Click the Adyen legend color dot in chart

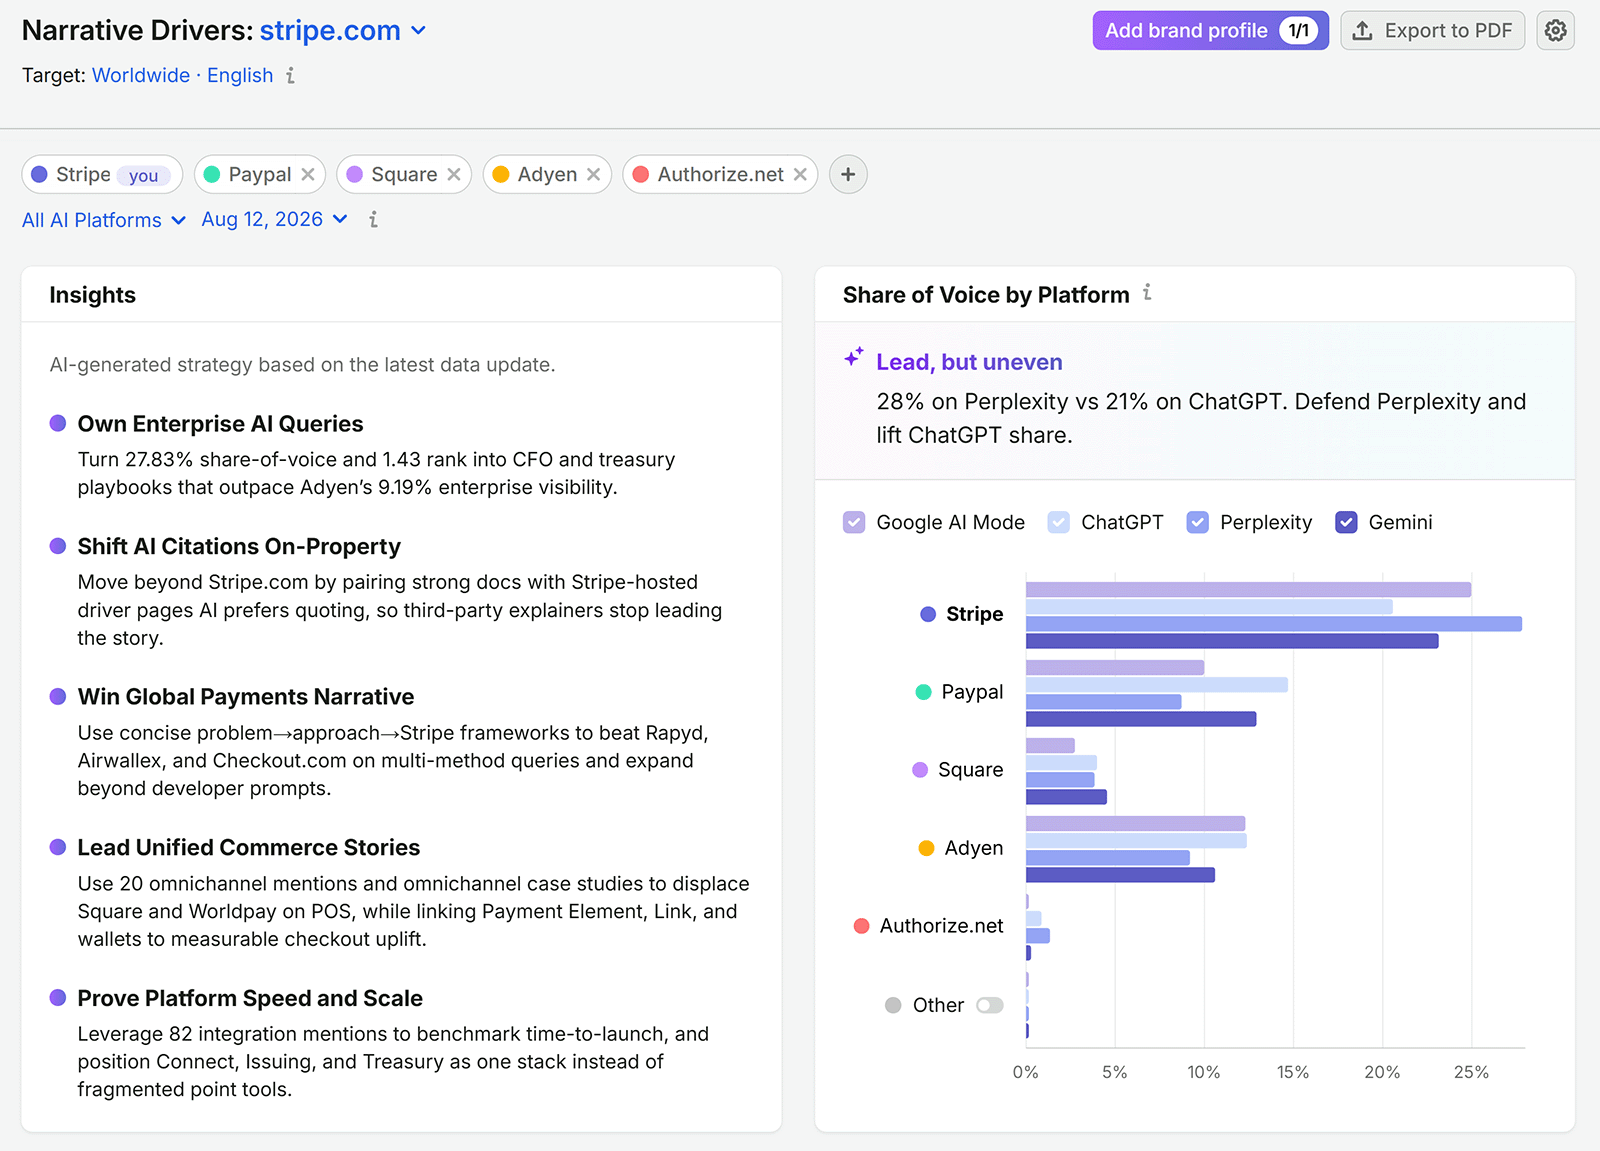[926, 848]
